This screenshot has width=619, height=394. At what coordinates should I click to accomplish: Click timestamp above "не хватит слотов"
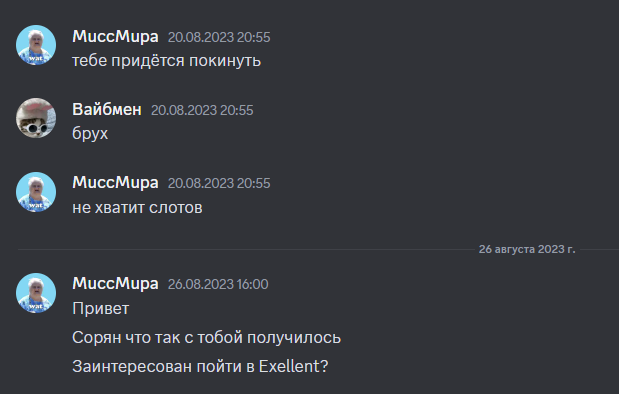(219, 184)
